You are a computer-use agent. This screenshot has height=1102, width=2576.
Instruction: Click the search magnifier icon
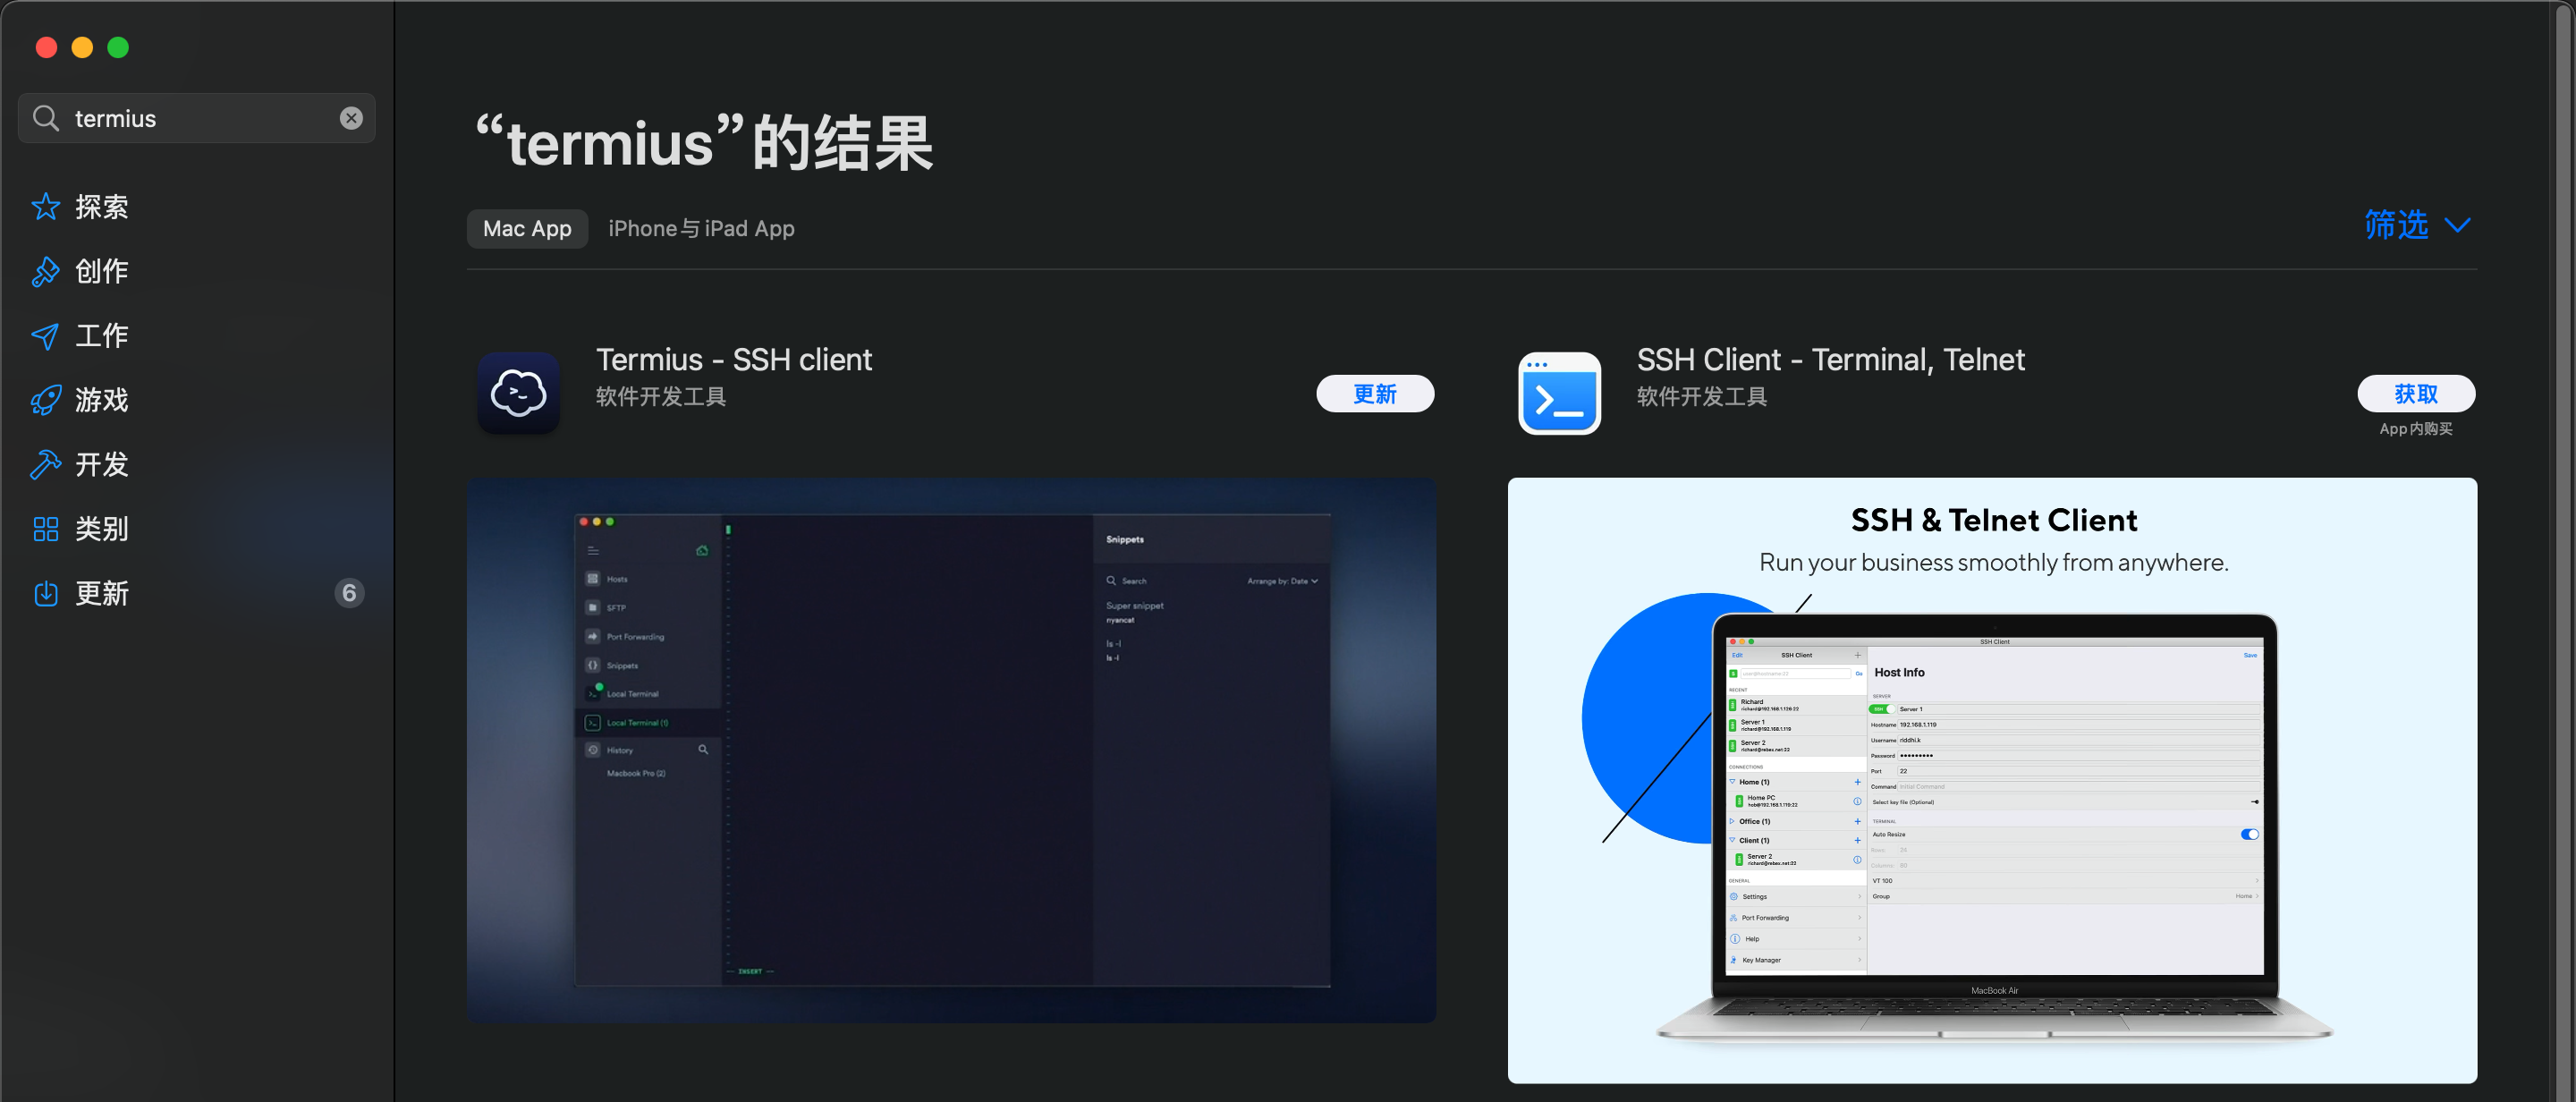(x=46, y=118)
